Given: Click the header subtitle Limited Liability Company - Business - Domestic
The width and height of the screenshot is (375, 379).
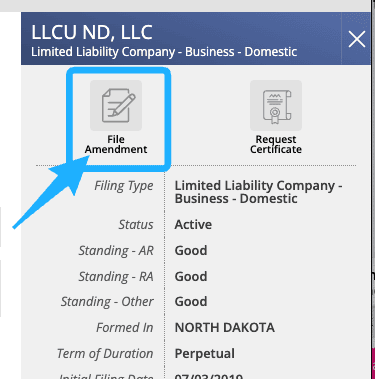Looking at the screenshot, I should point(164,52).
